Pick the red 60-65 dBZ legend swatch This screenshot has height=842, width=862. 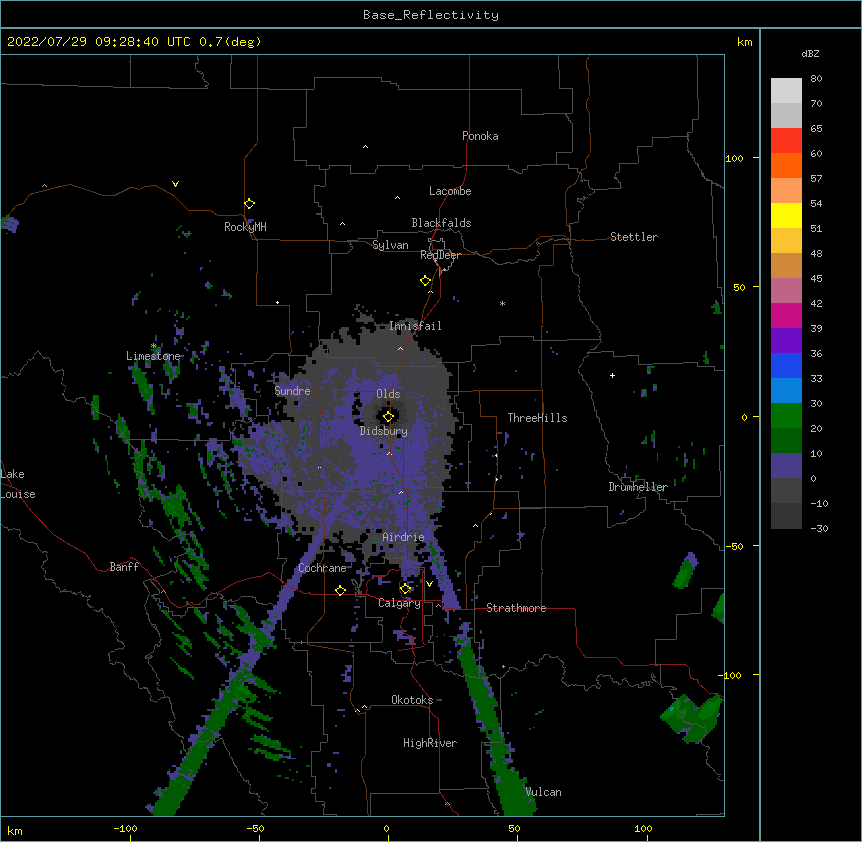786,141
